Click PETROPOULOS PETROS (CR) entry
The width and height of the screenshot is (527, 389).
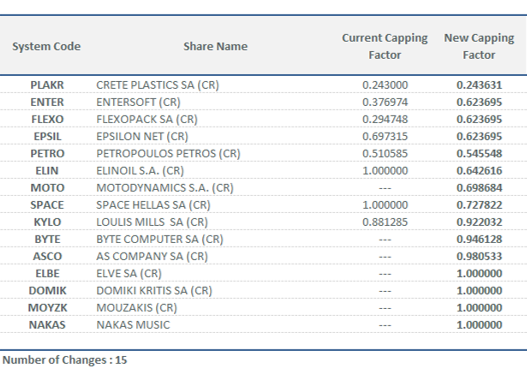click(168, 154)
